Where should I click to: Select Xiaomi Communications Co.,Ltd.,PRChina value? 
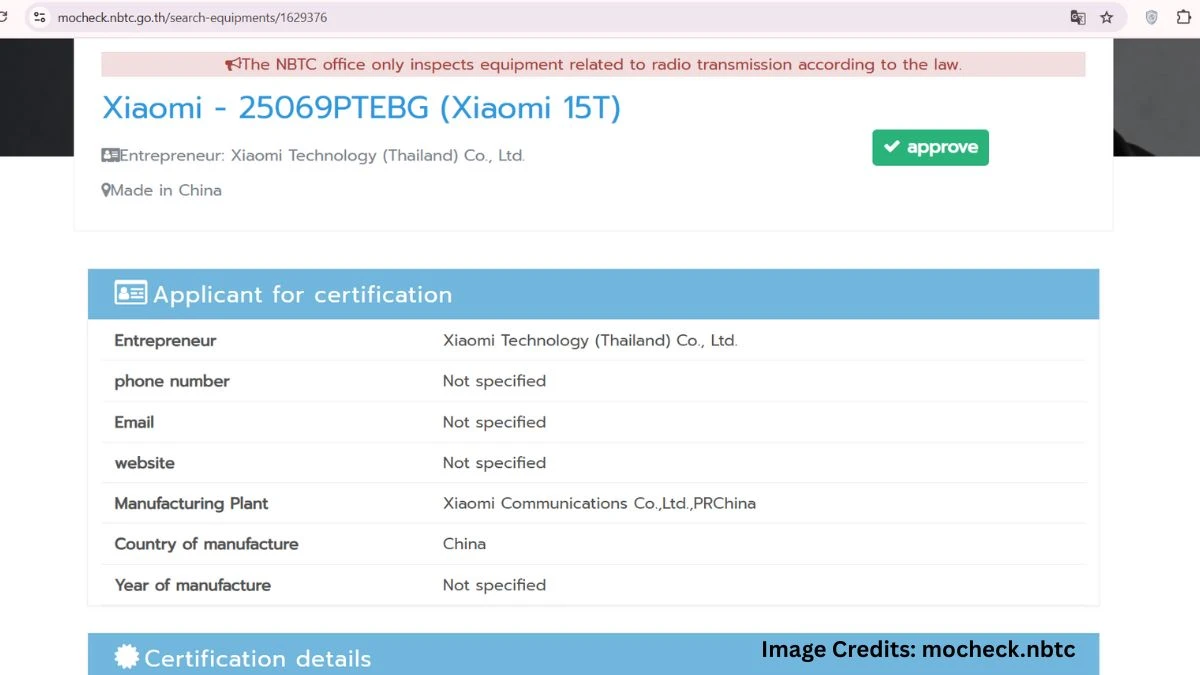[x=599, y=503]
